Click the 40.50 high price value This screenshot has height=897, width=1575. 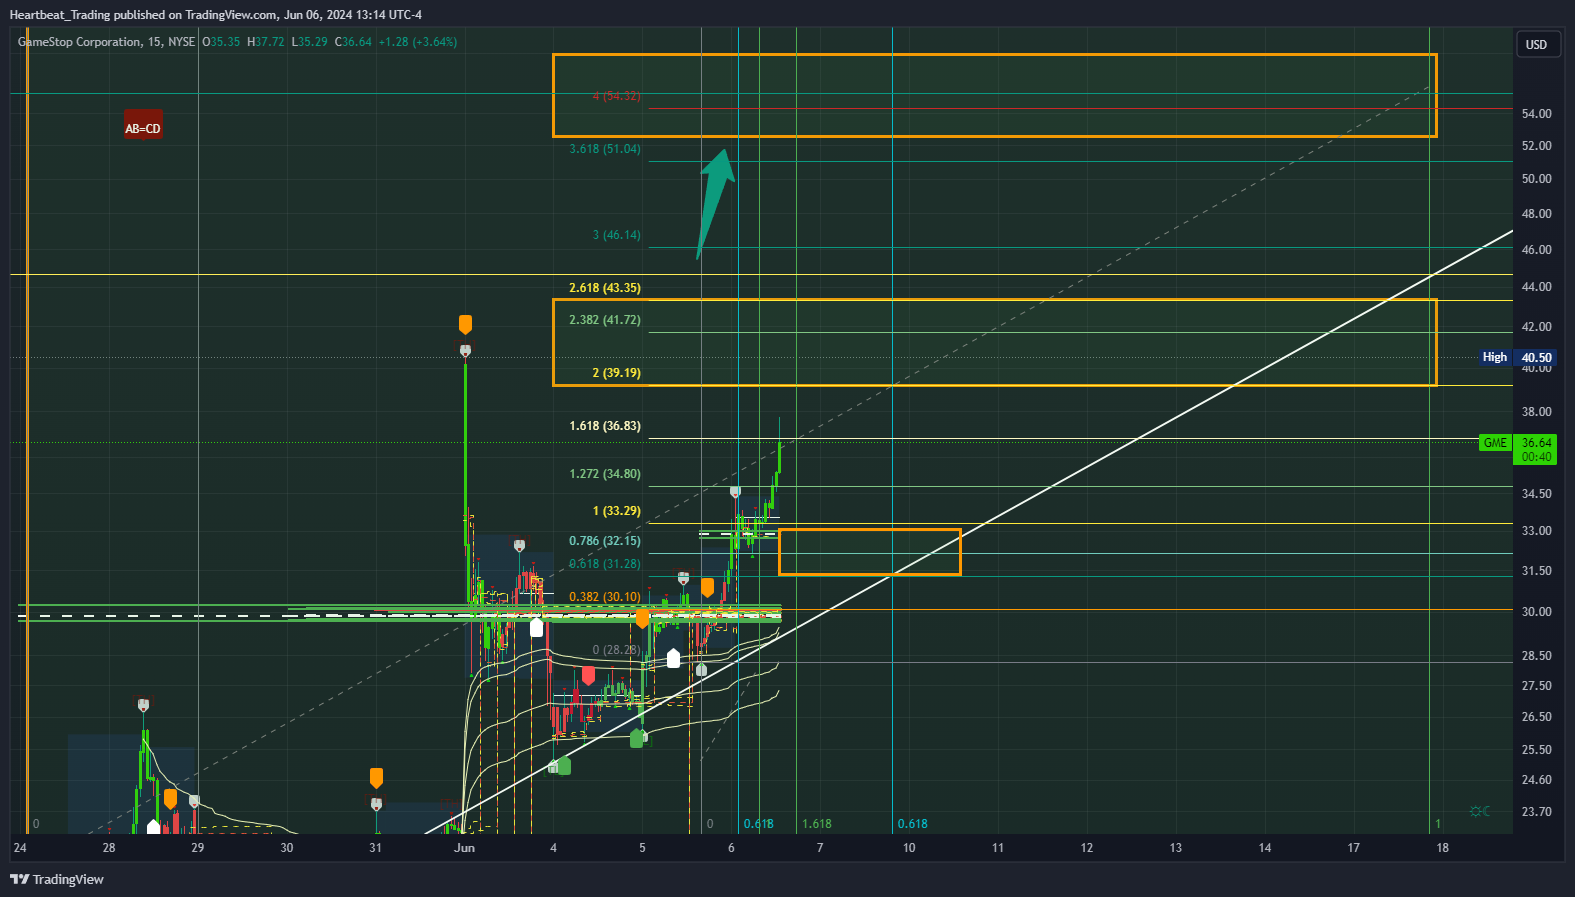click(x=1537, y=357)
